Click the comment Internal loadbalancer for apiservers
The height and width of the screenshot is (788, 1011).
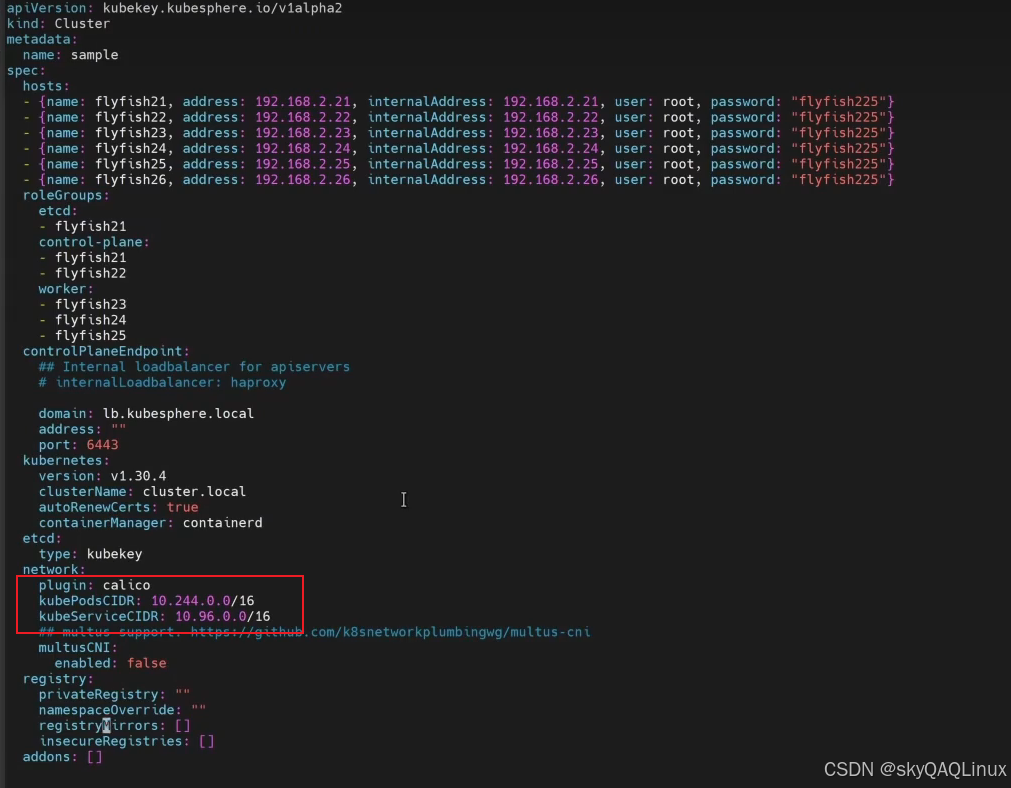[x=206, y=367]
